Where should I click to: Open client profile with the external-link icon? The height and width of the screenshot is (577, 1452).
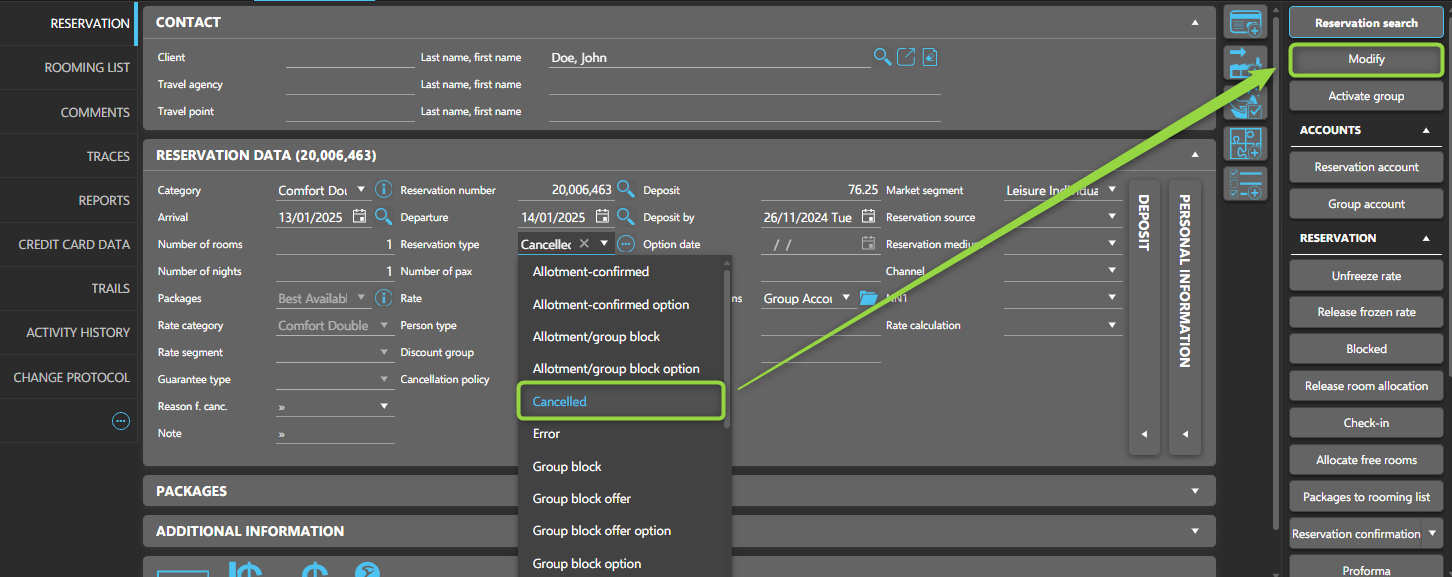tap(906, 57)
